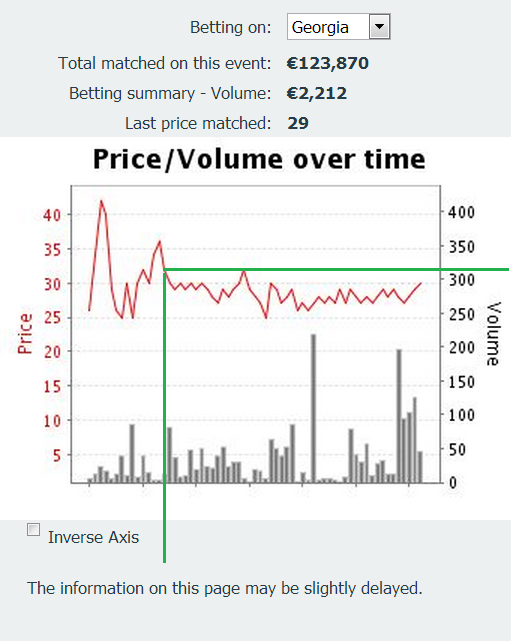
Task: Click the last price matched value 29
Action: tap(298, 123)
